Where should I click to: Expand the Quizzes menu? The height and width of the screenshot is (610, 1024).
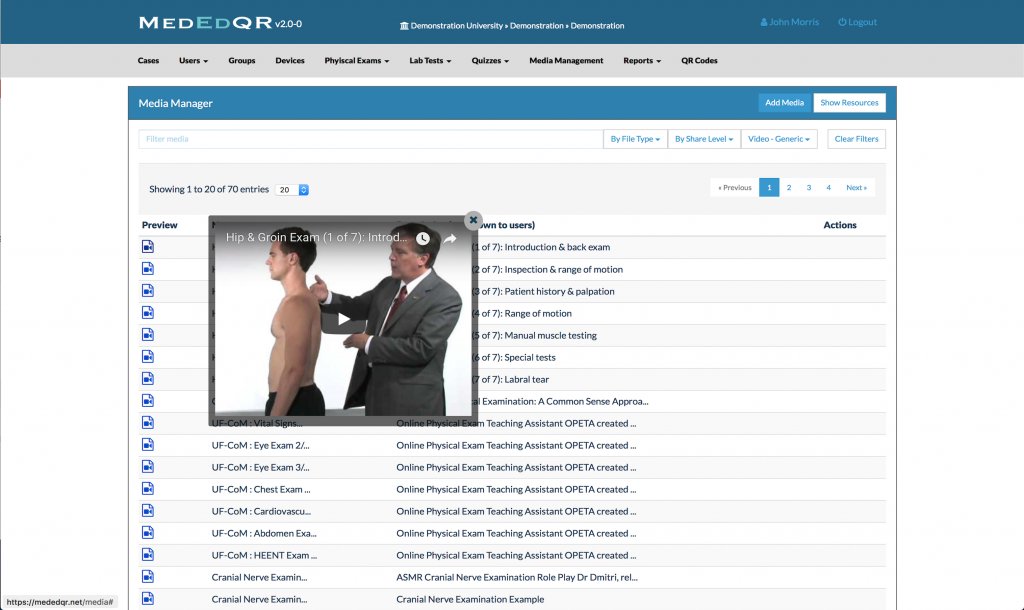click(x=490, y=61)
